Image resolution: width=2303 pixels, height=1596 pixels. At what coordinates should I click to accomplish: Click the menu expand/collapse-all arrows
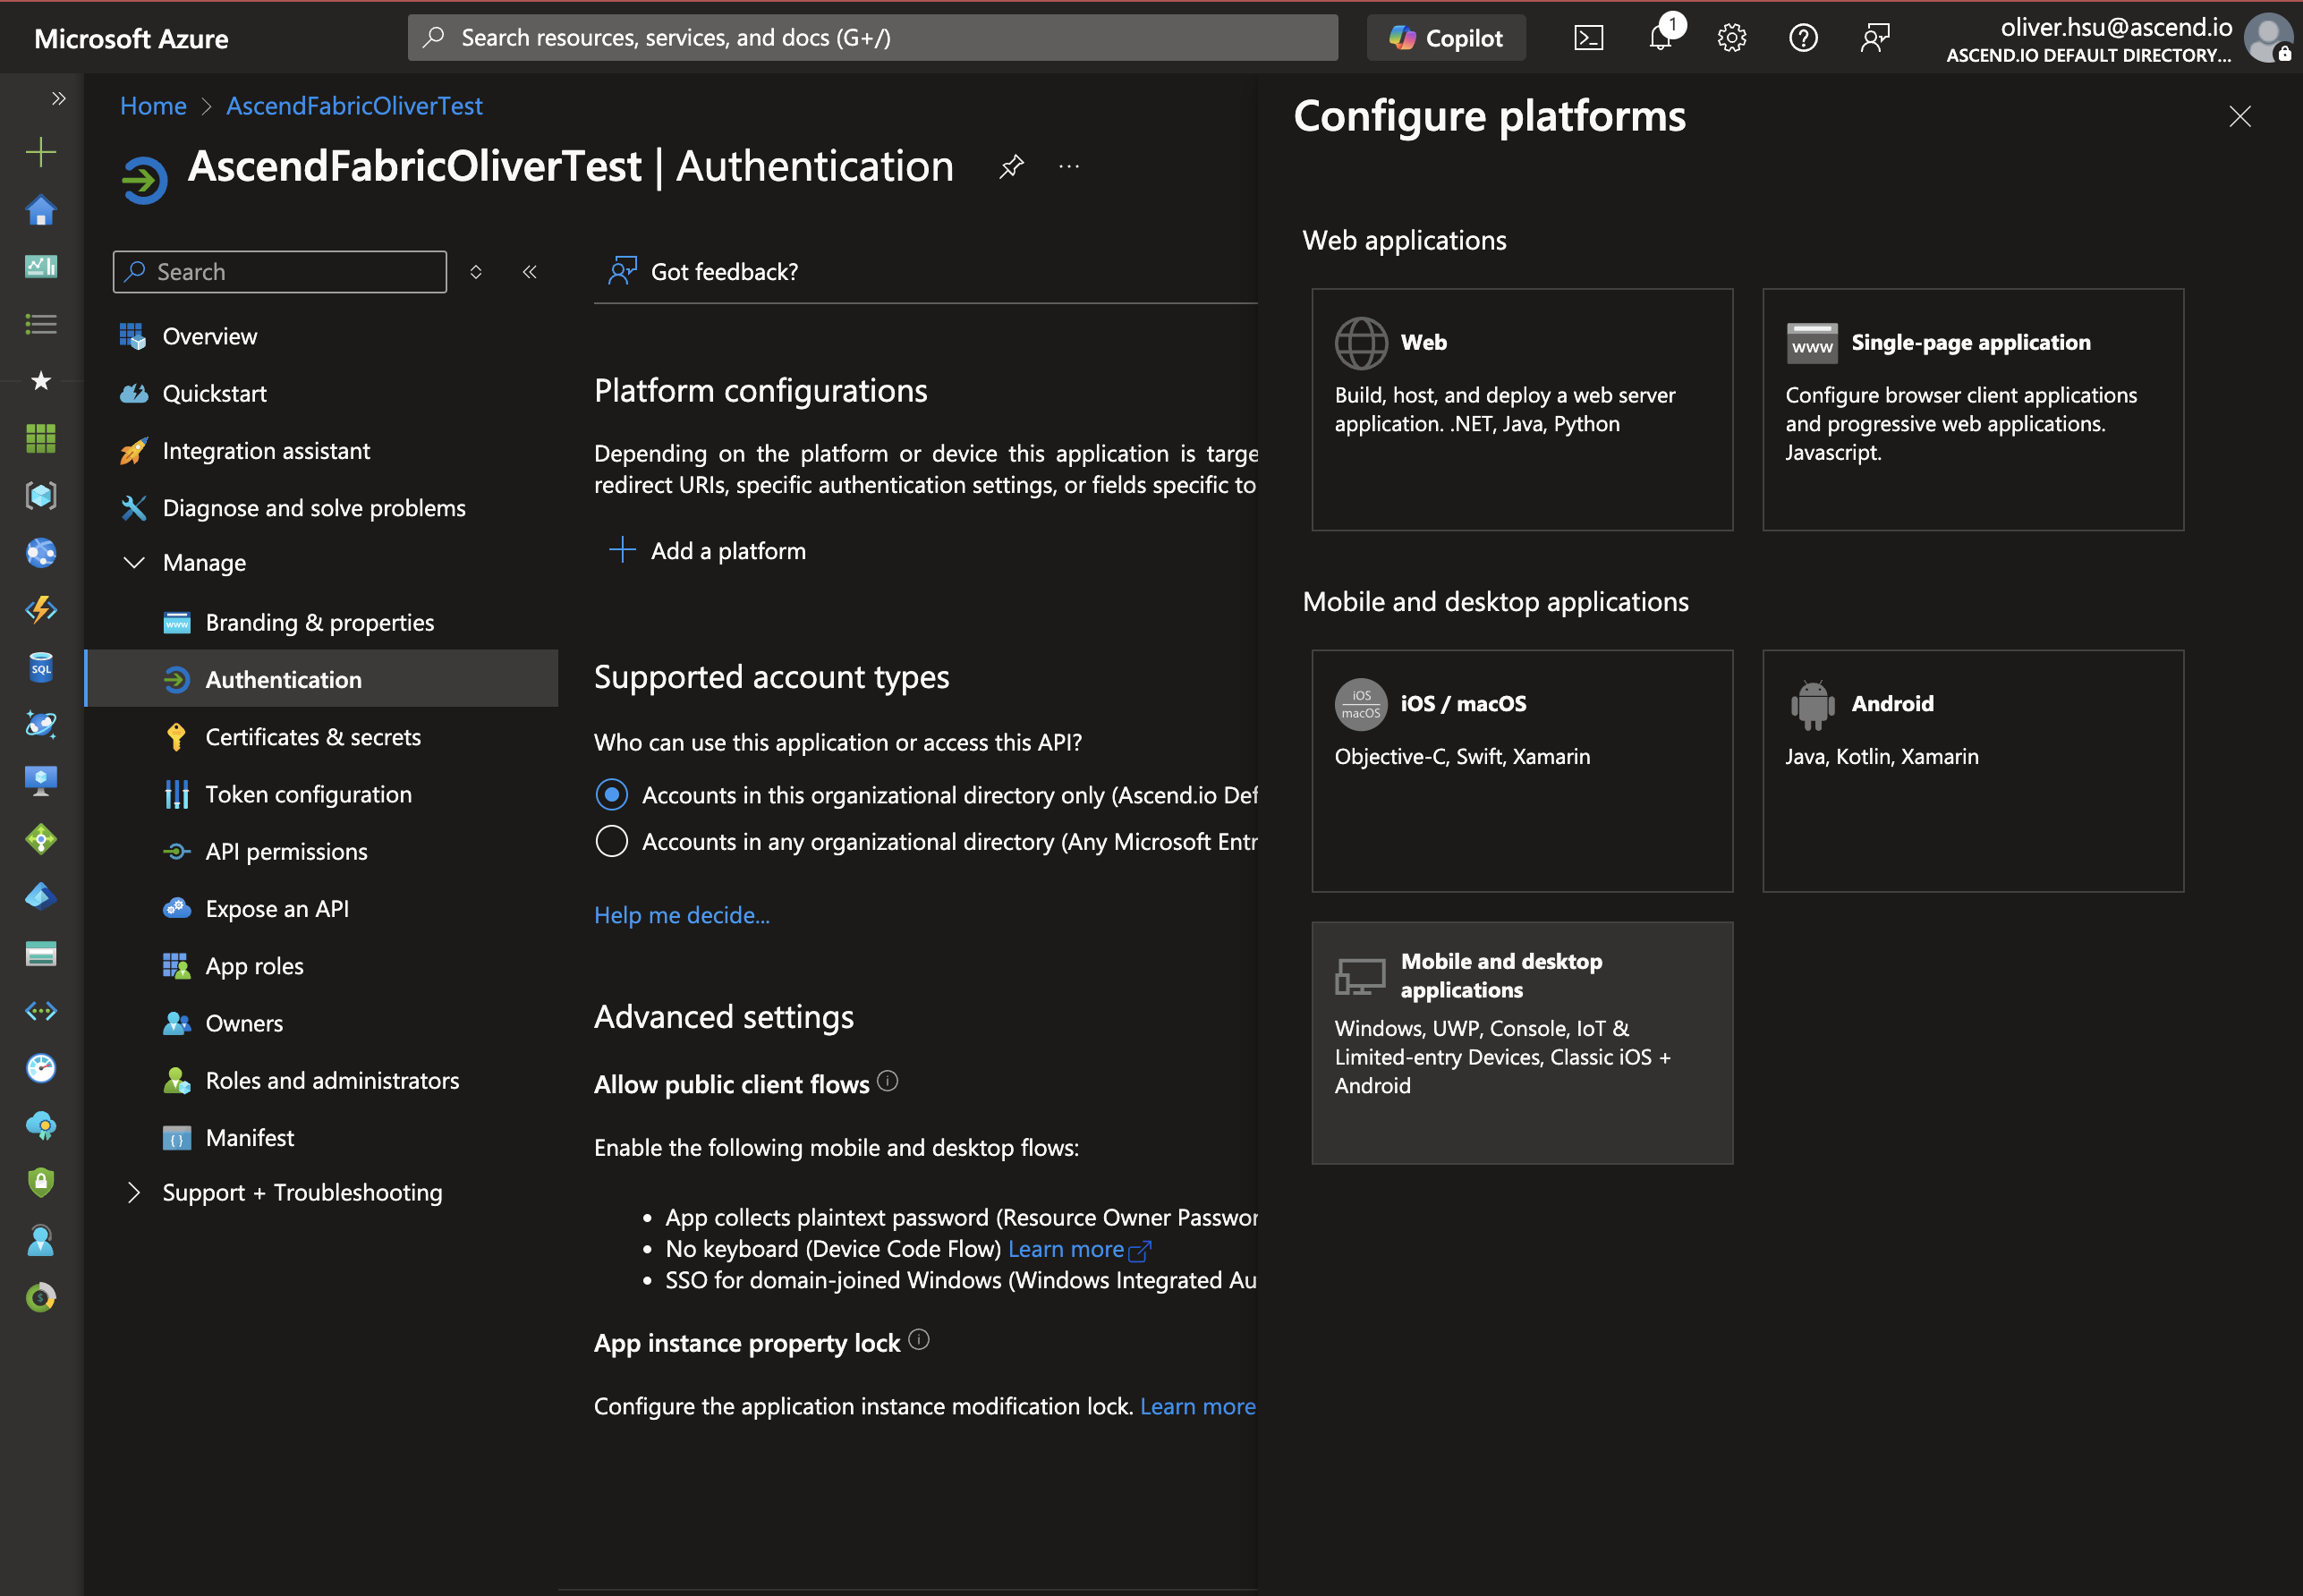[476, 271]
